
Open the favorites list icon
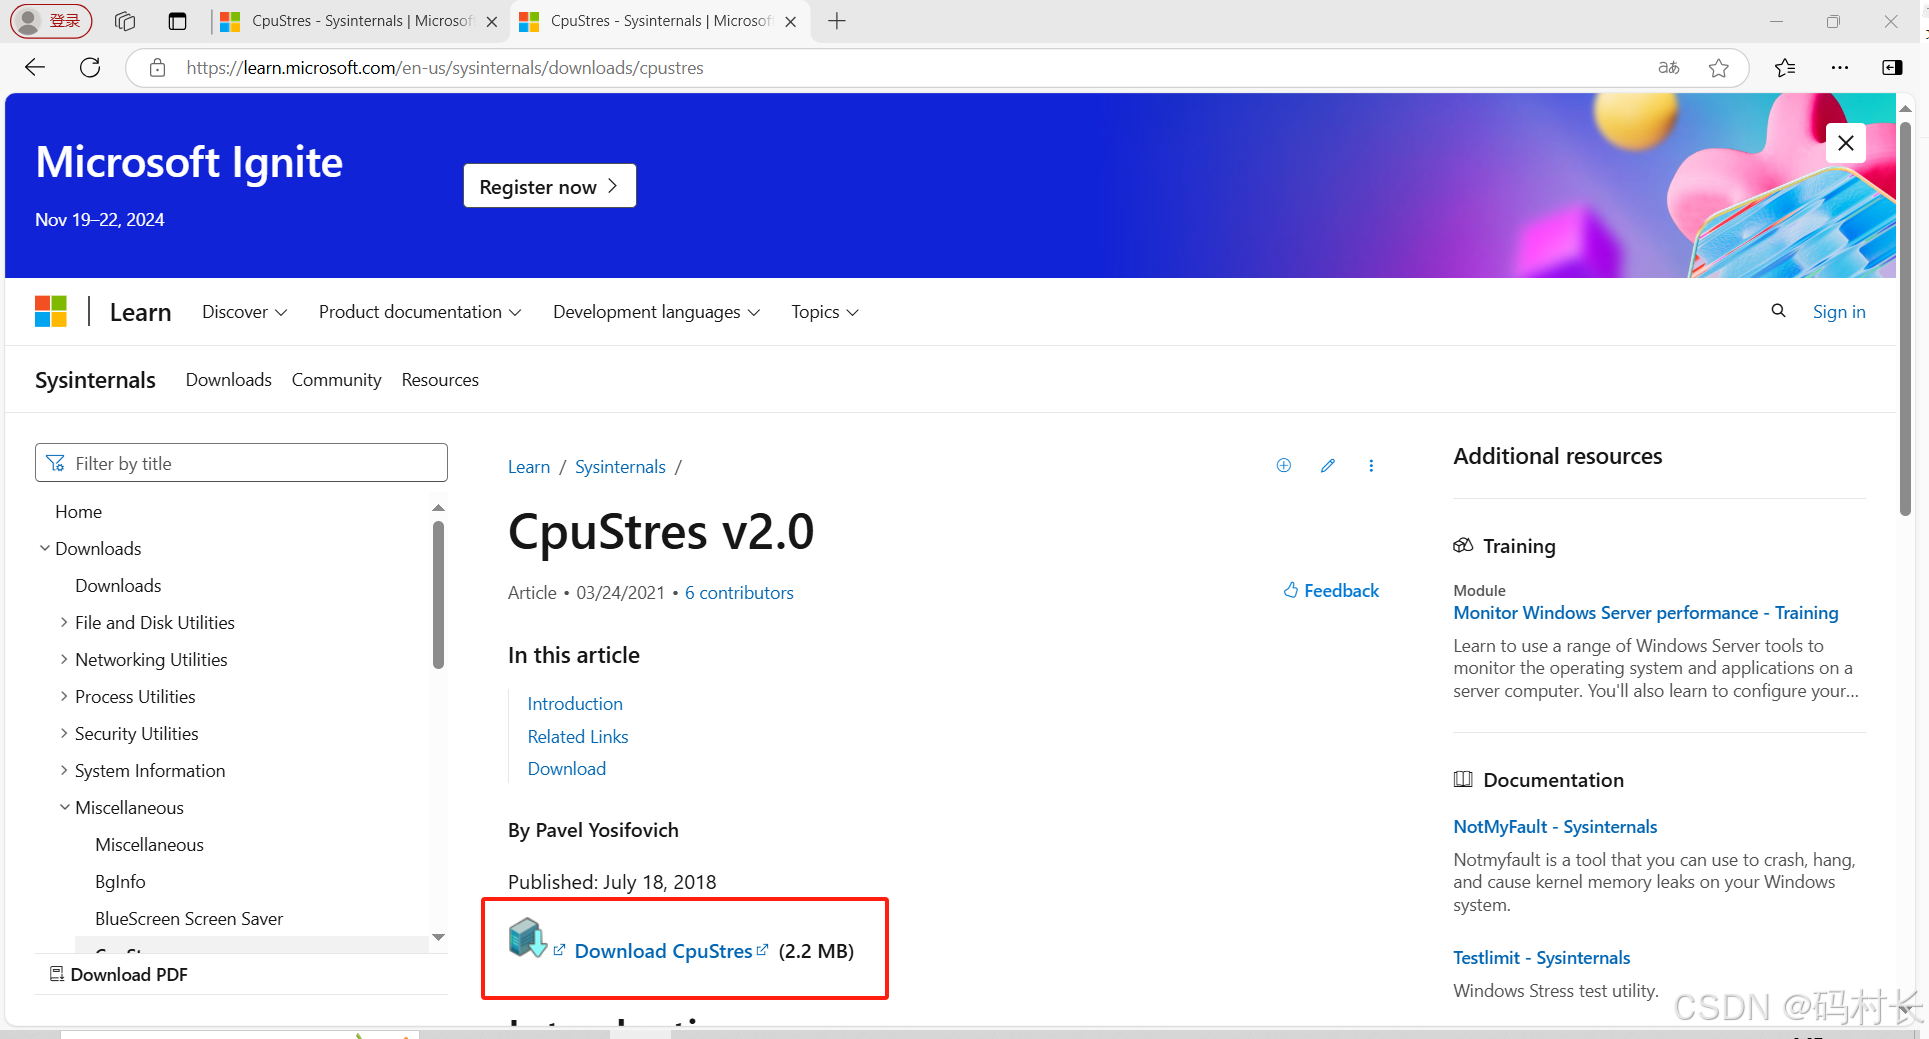point(1785,68)
